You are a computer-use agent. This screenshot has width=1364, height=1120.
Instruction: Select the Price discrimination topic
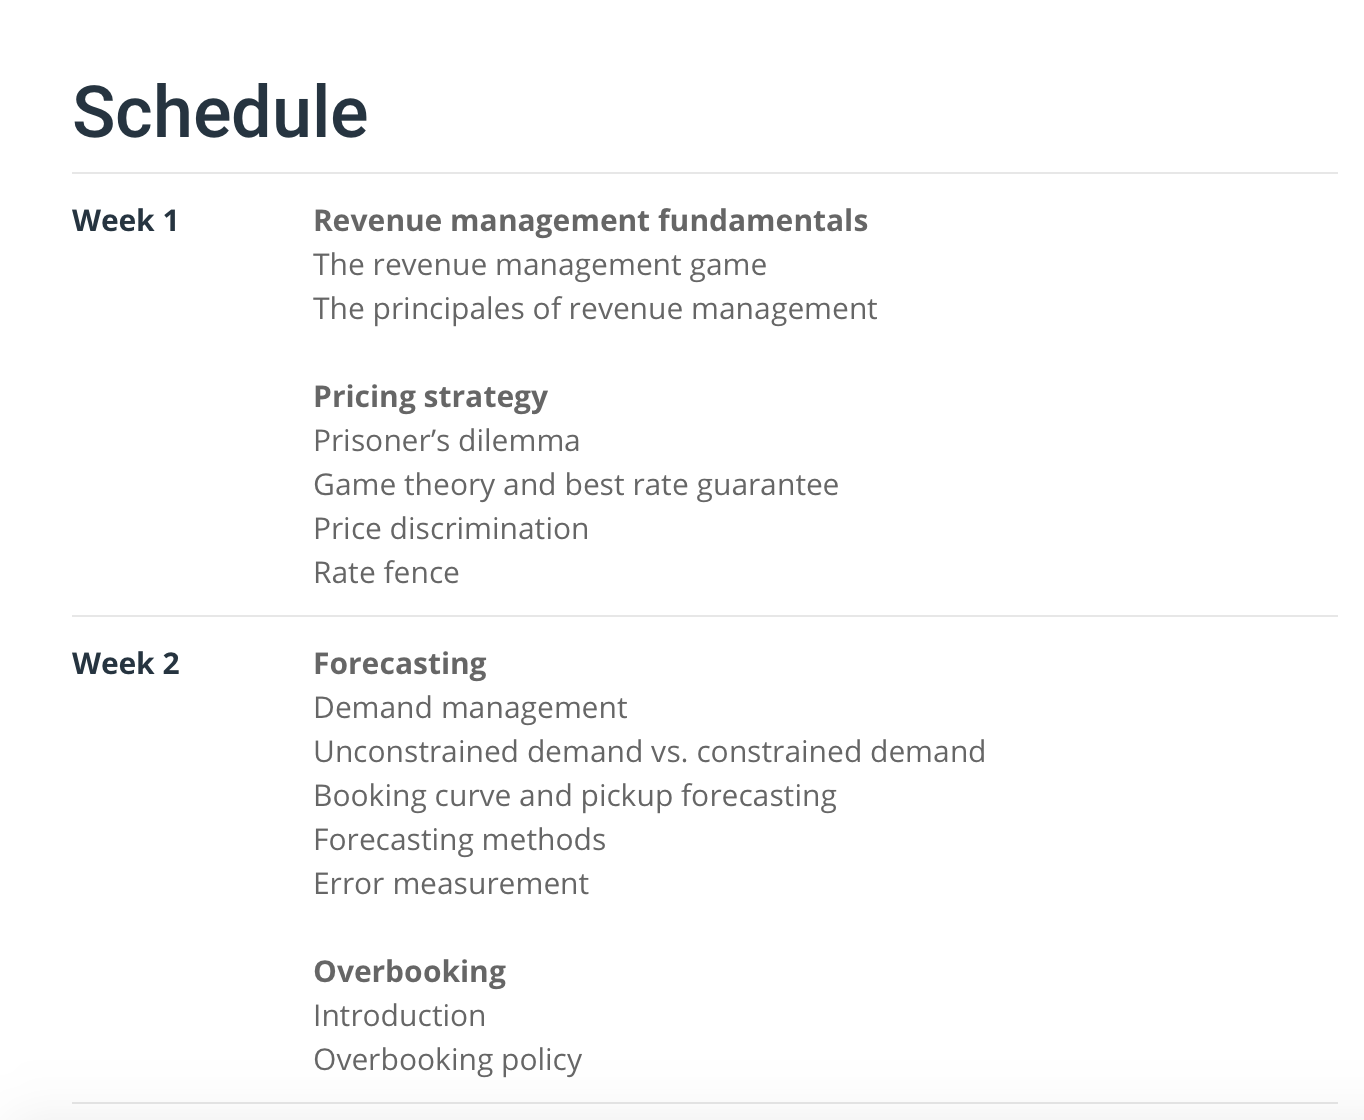click(x=451, y=529)
